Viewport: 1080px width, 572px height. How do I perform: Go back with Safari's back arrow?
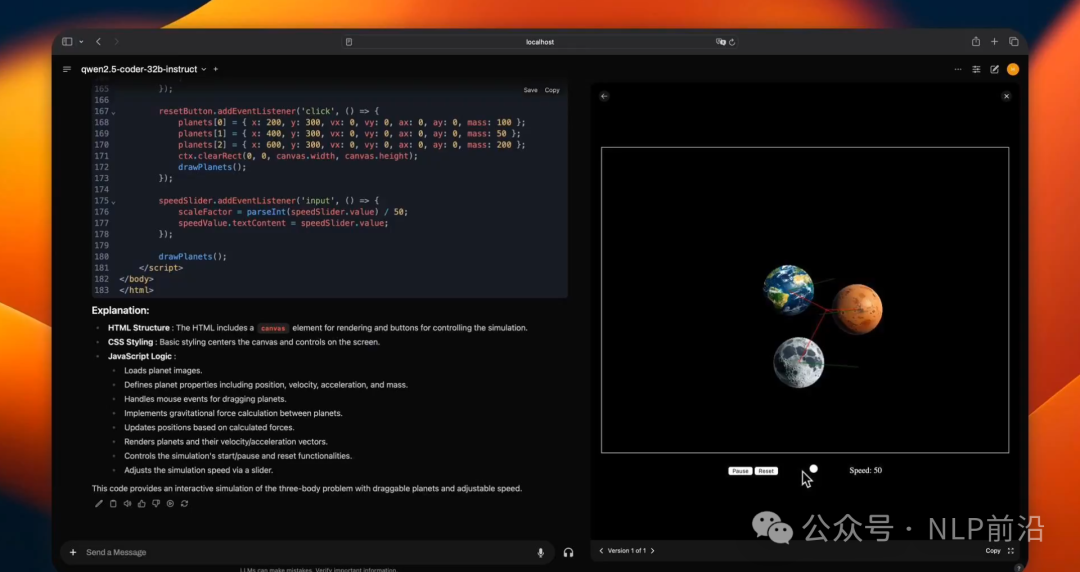point(98,41)
